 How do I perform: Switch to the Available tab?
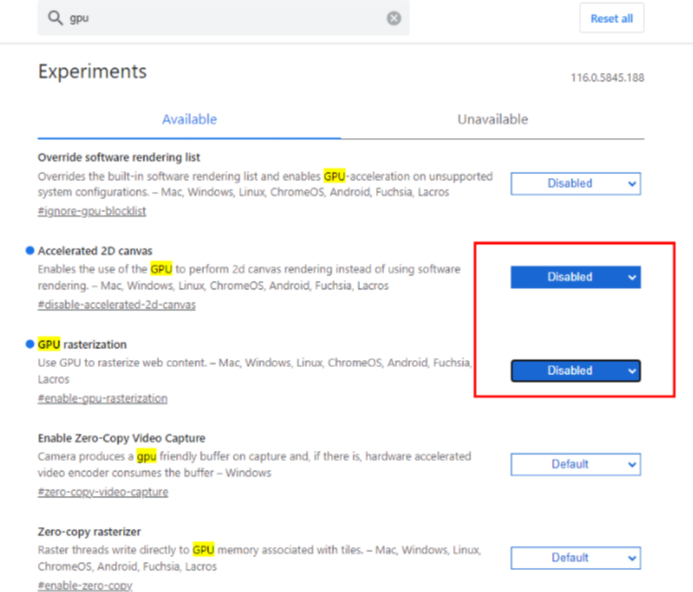189,119
